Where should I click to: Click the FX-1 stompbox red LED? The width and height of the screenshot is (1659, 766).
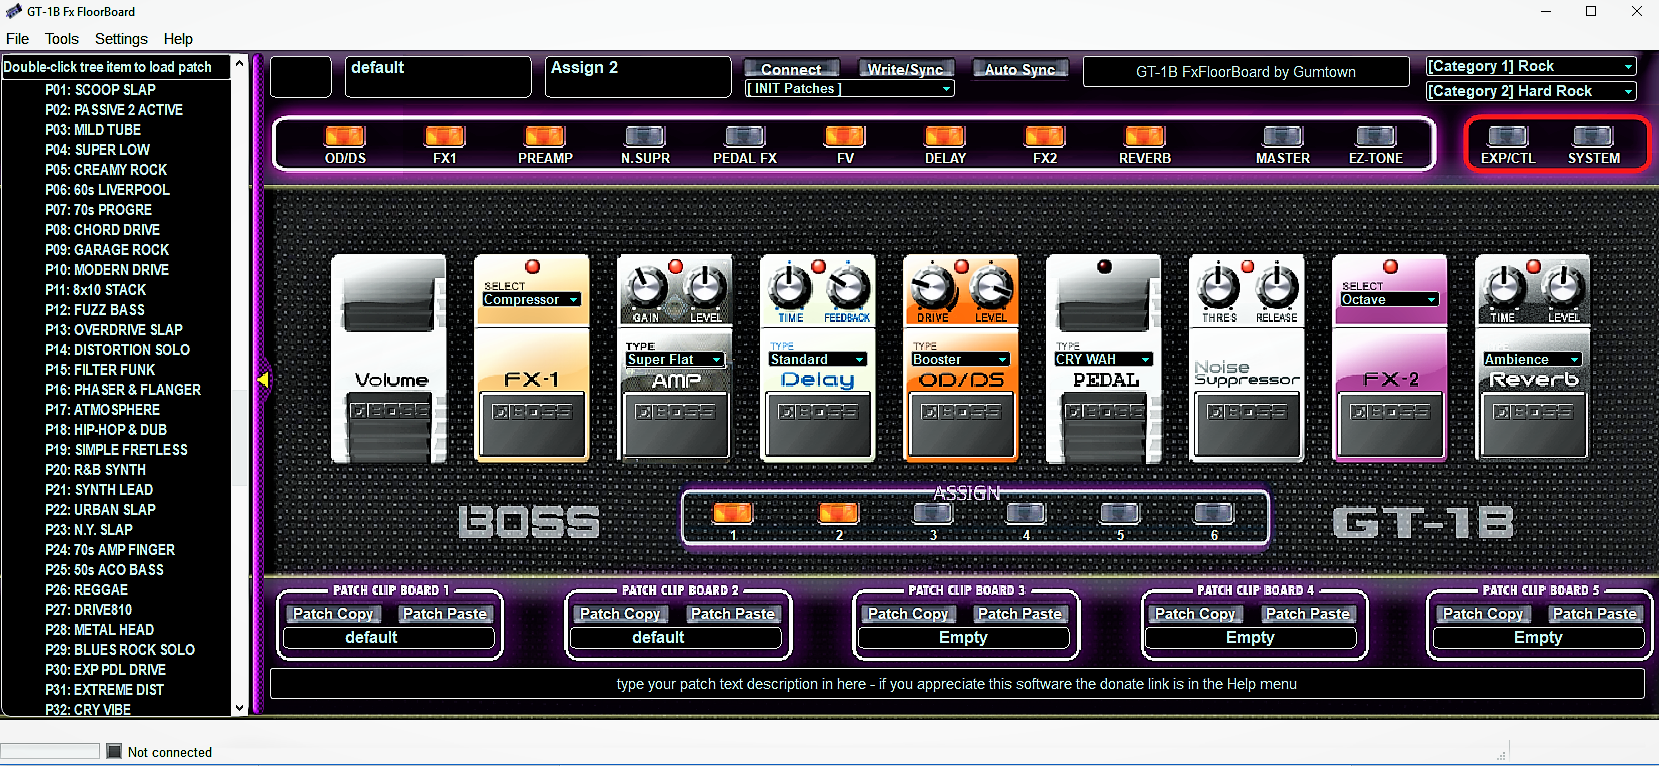point(532,267)
